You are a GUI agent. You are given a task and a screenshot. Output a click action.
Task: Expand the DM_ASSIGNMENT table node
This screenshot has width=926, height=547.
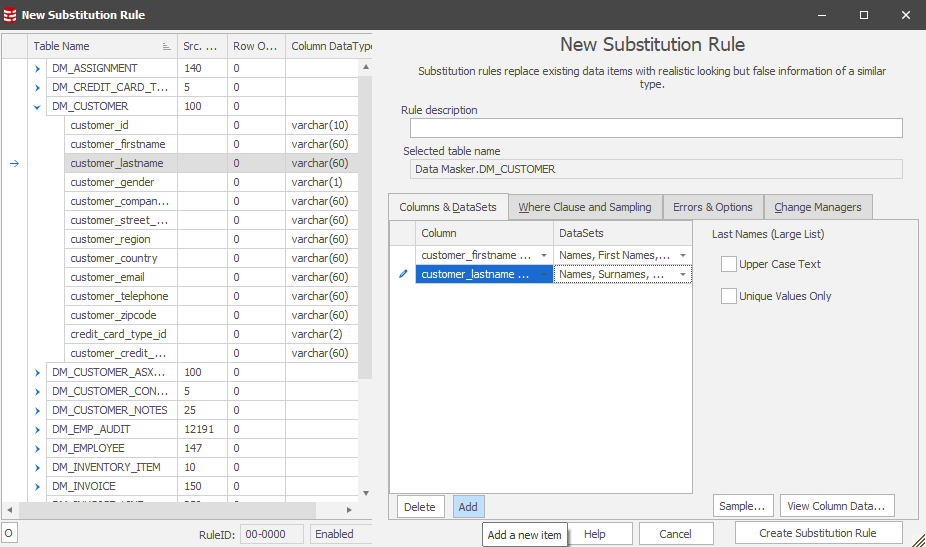coord(38,68)
